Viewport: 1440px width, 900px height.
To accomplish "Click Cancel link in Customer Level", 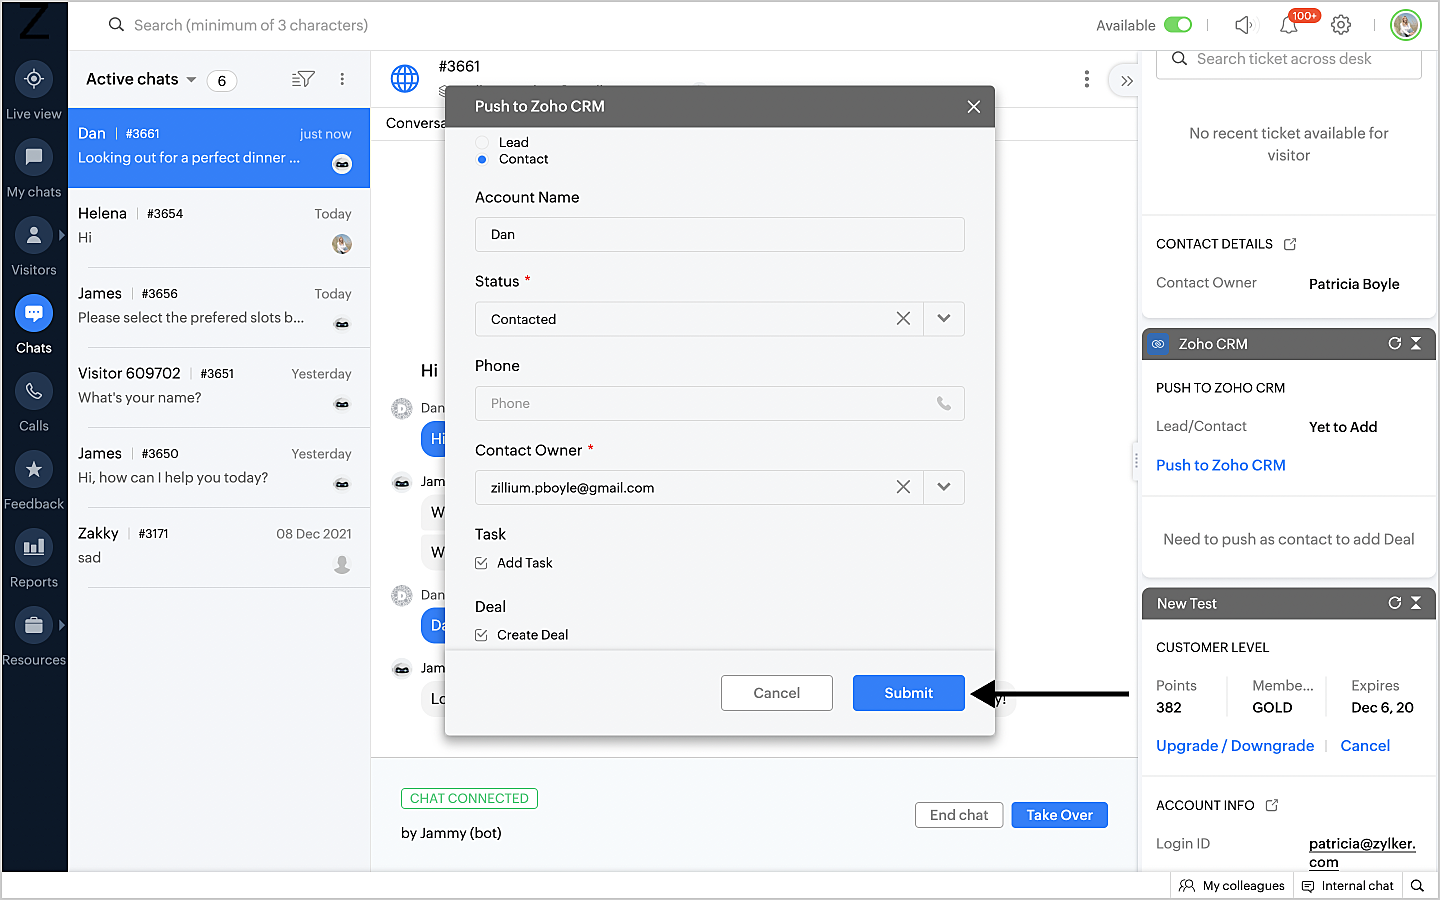I will 1365,746.
